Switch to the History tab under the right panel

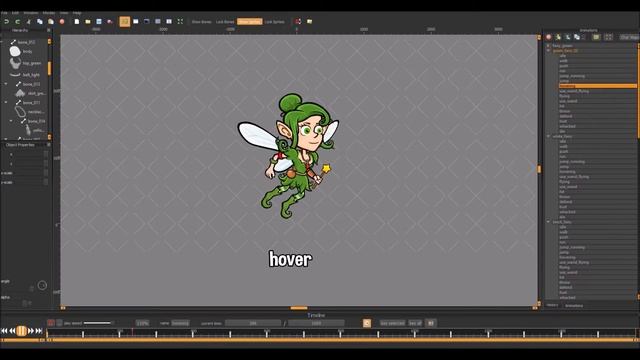[x=552, y=305]
